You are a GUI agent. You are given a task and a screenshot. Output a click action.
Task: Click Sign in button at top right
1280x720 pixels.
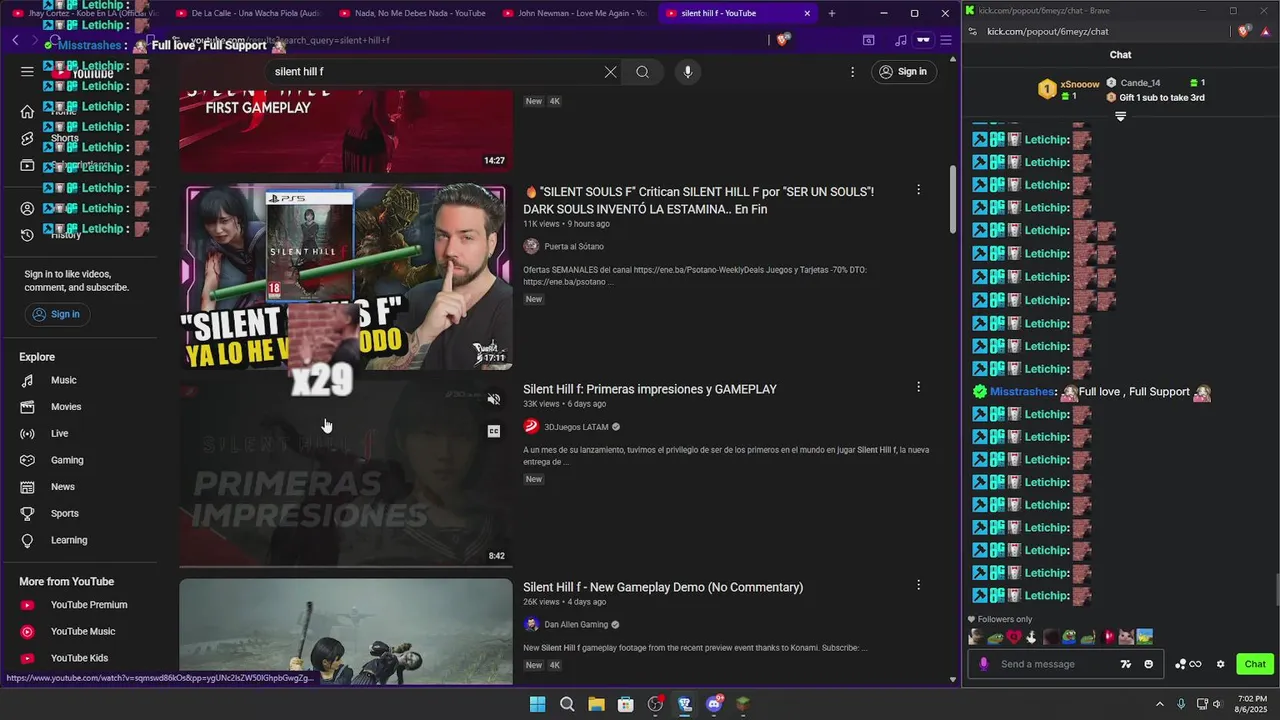[x=903, y=72]
